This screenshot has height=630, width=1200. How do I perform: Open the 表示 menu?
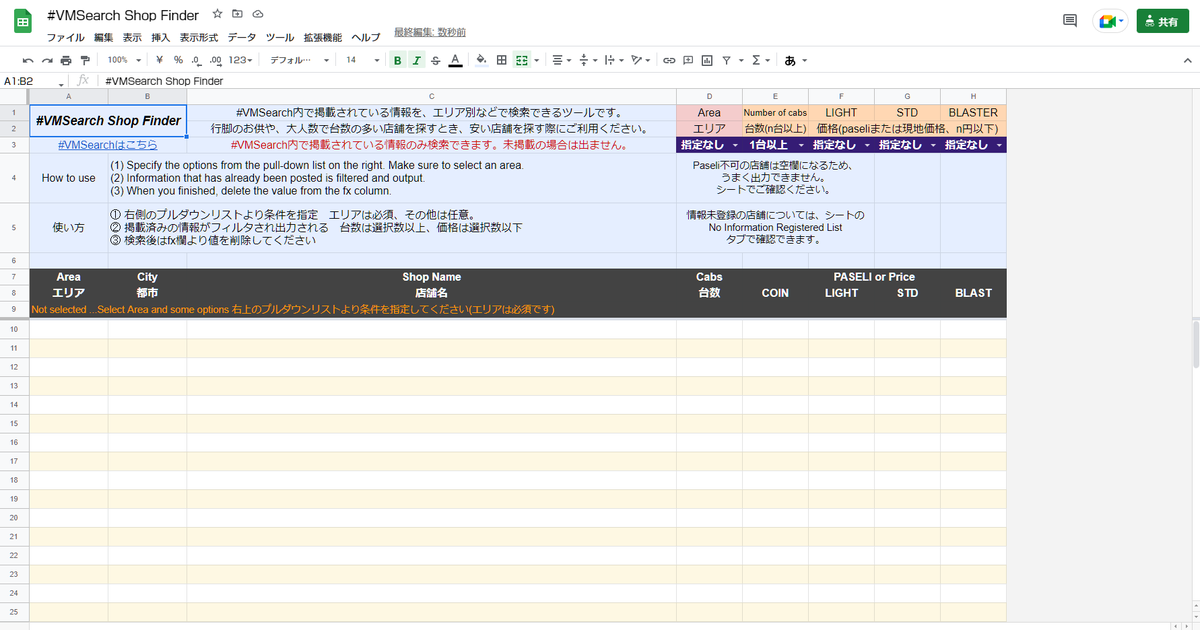[132, 37]
